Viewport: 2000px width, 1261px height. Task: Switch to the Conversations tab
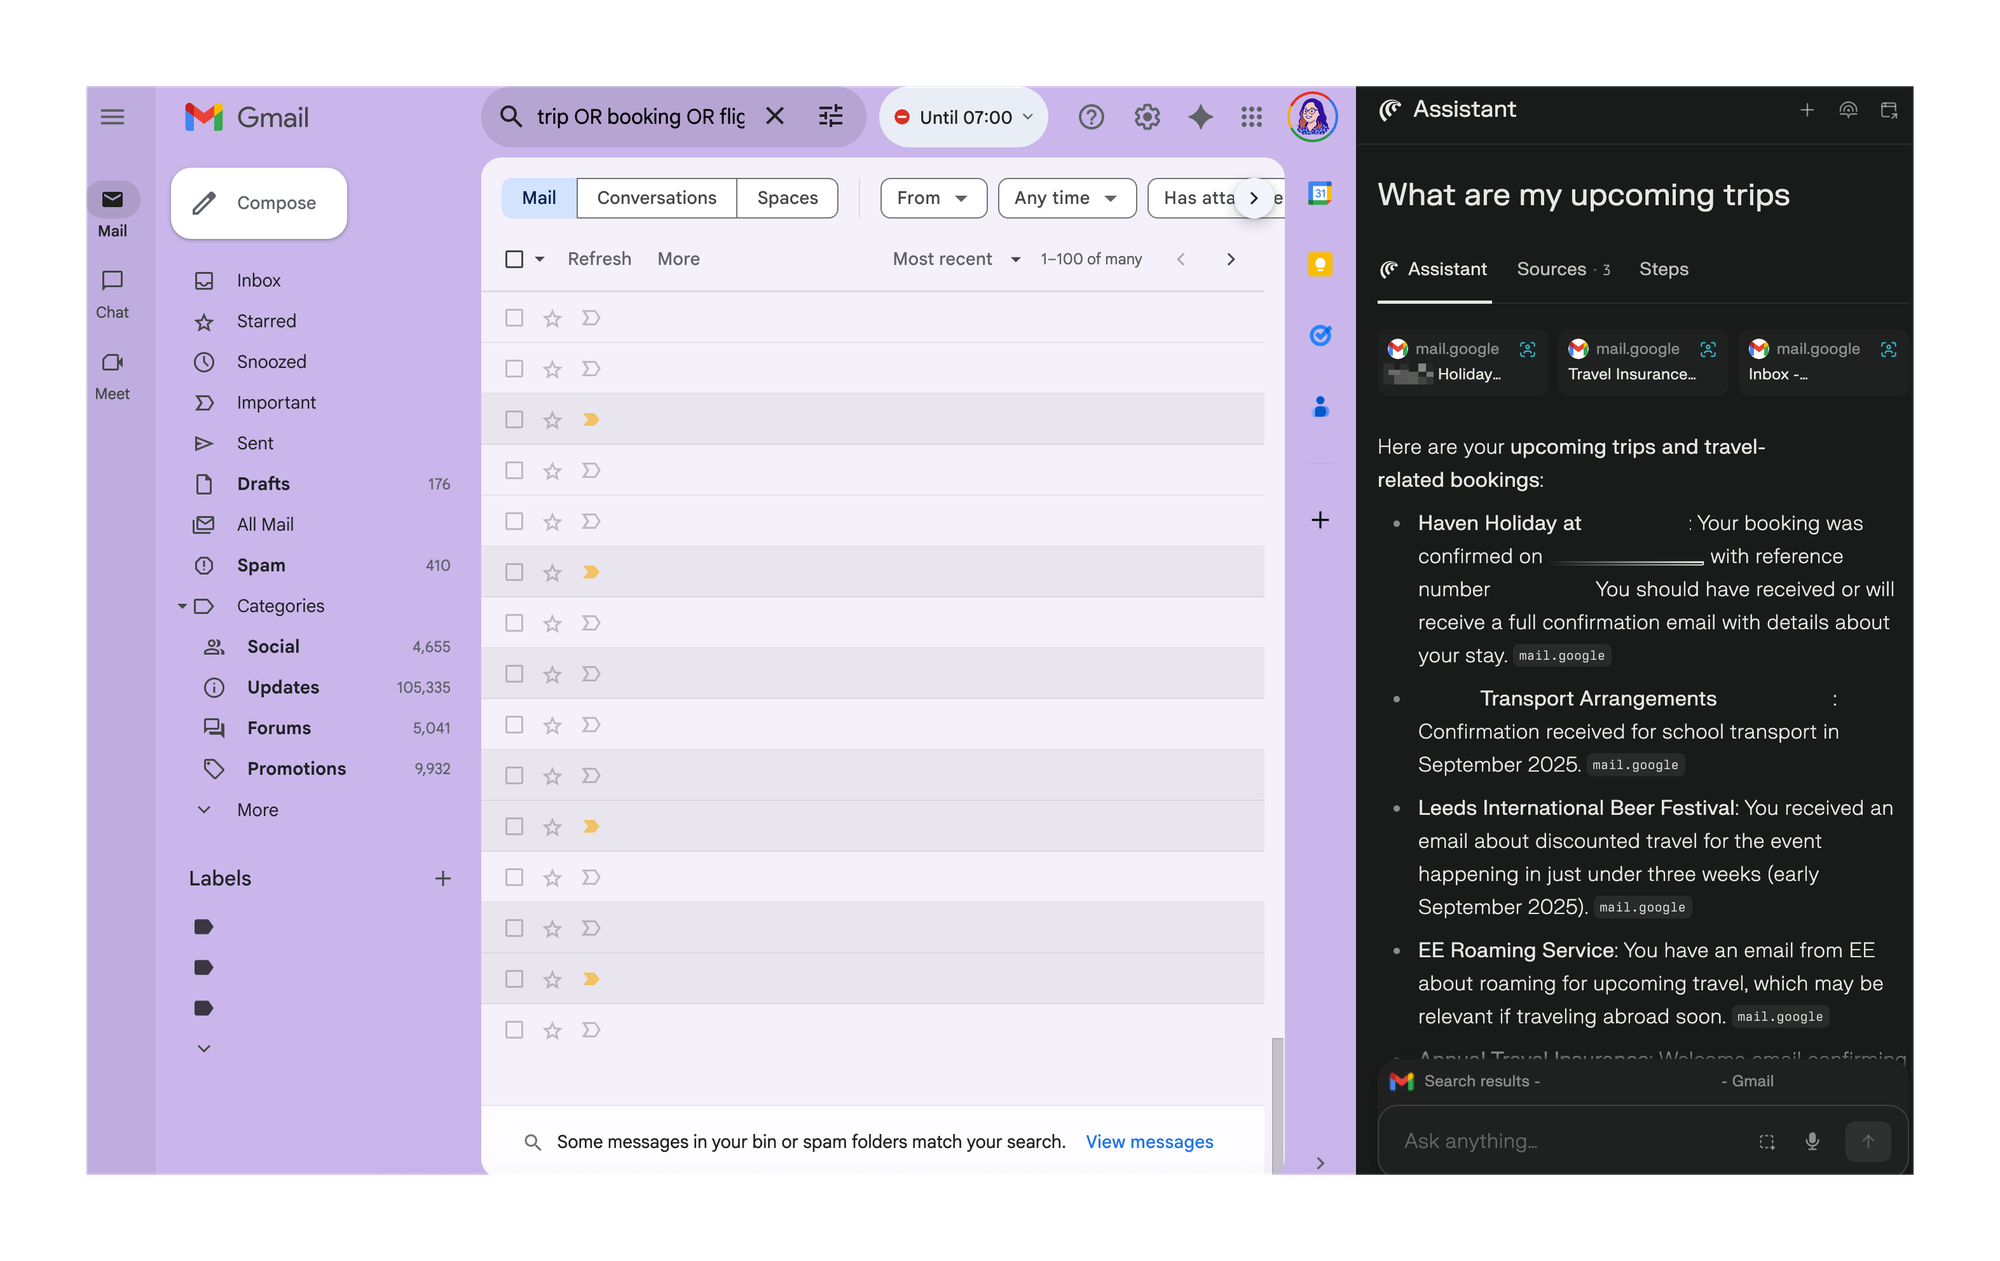tap(656, 198)
